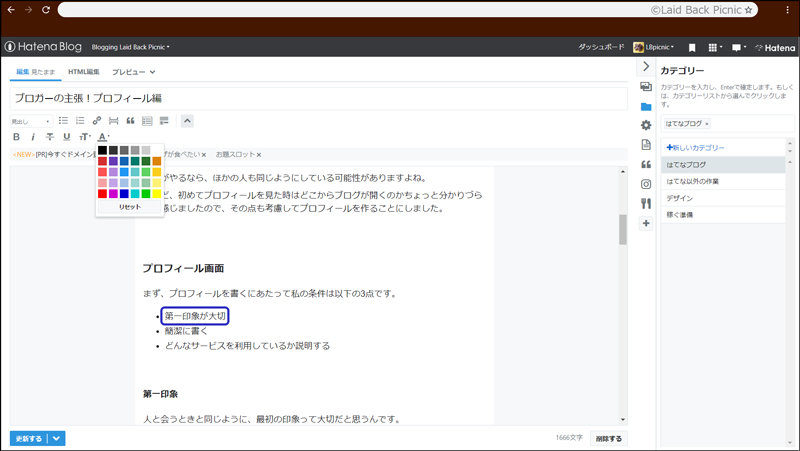
Task: Click the 更新する update button
Action: click(x=29, y=438)
